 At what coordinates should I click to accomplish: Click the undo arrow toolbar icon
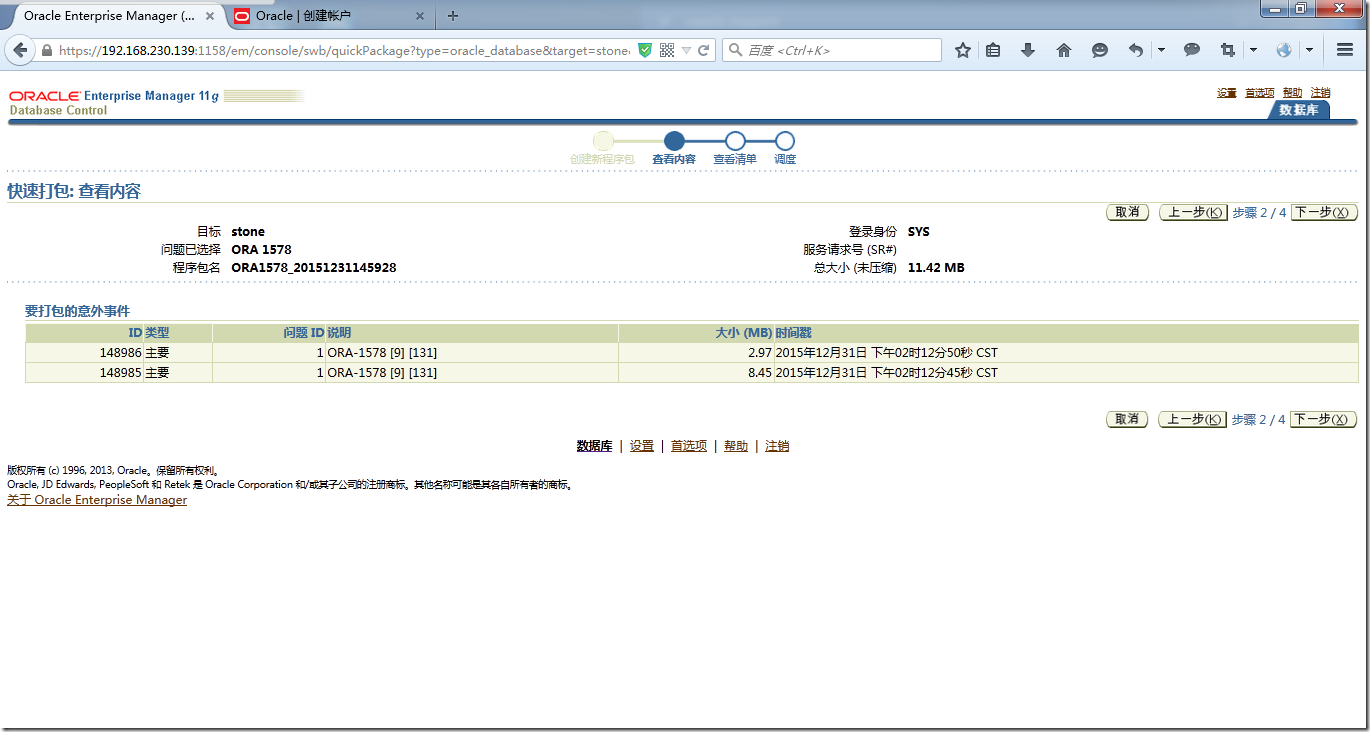(1136, 50)
